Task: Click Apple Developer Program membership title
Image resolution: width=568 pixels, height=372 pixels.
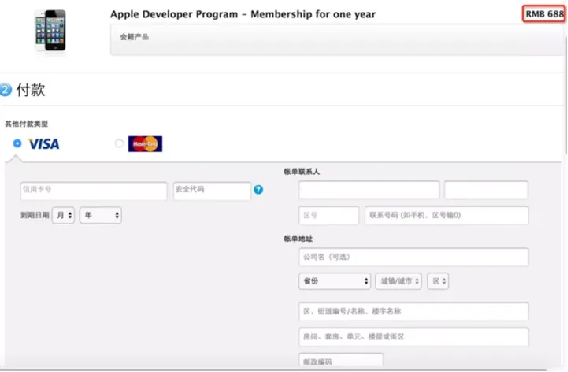Action: [243, 14]
